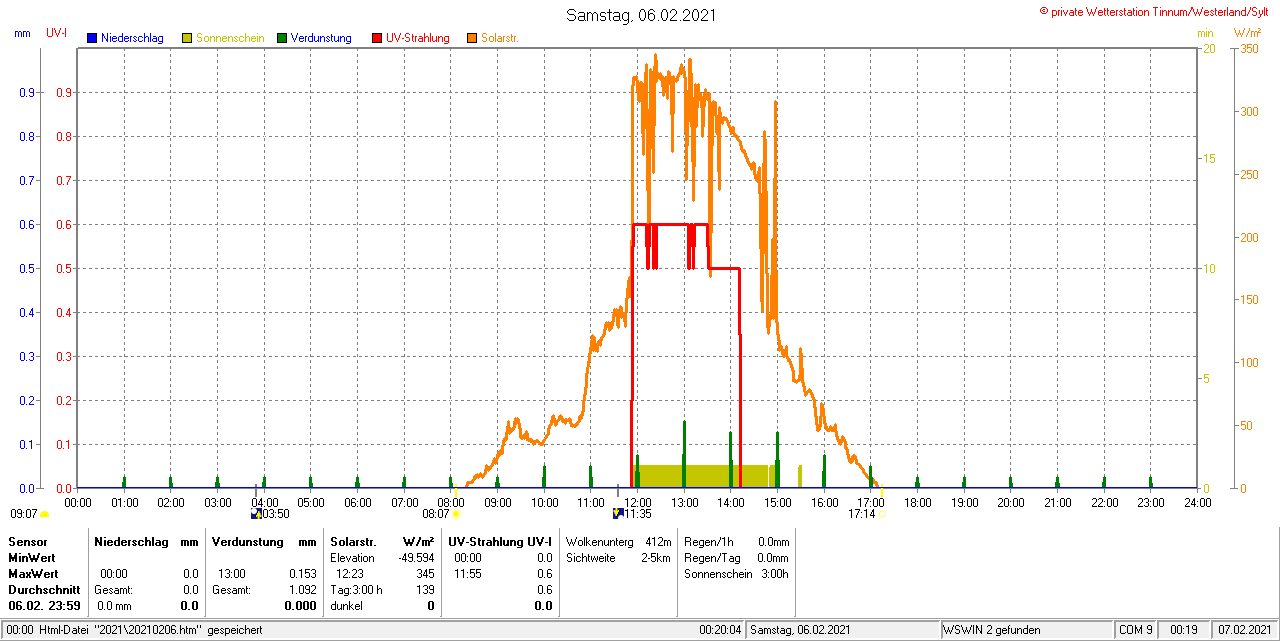The height and width of the screenshot is (641, 1280).
Task: Click the sunset time 17:14
Action: 862,514
